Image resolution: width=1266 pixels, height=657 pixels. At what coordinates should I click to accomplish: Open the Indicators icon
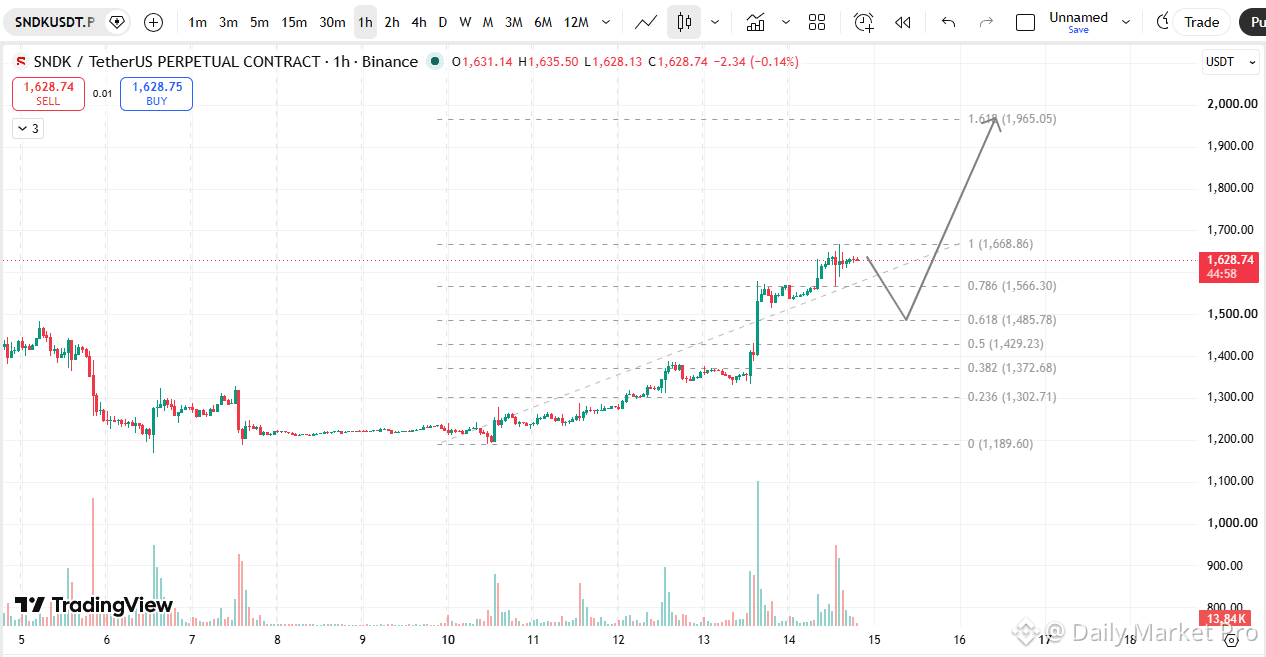click(x=756, y=22)
